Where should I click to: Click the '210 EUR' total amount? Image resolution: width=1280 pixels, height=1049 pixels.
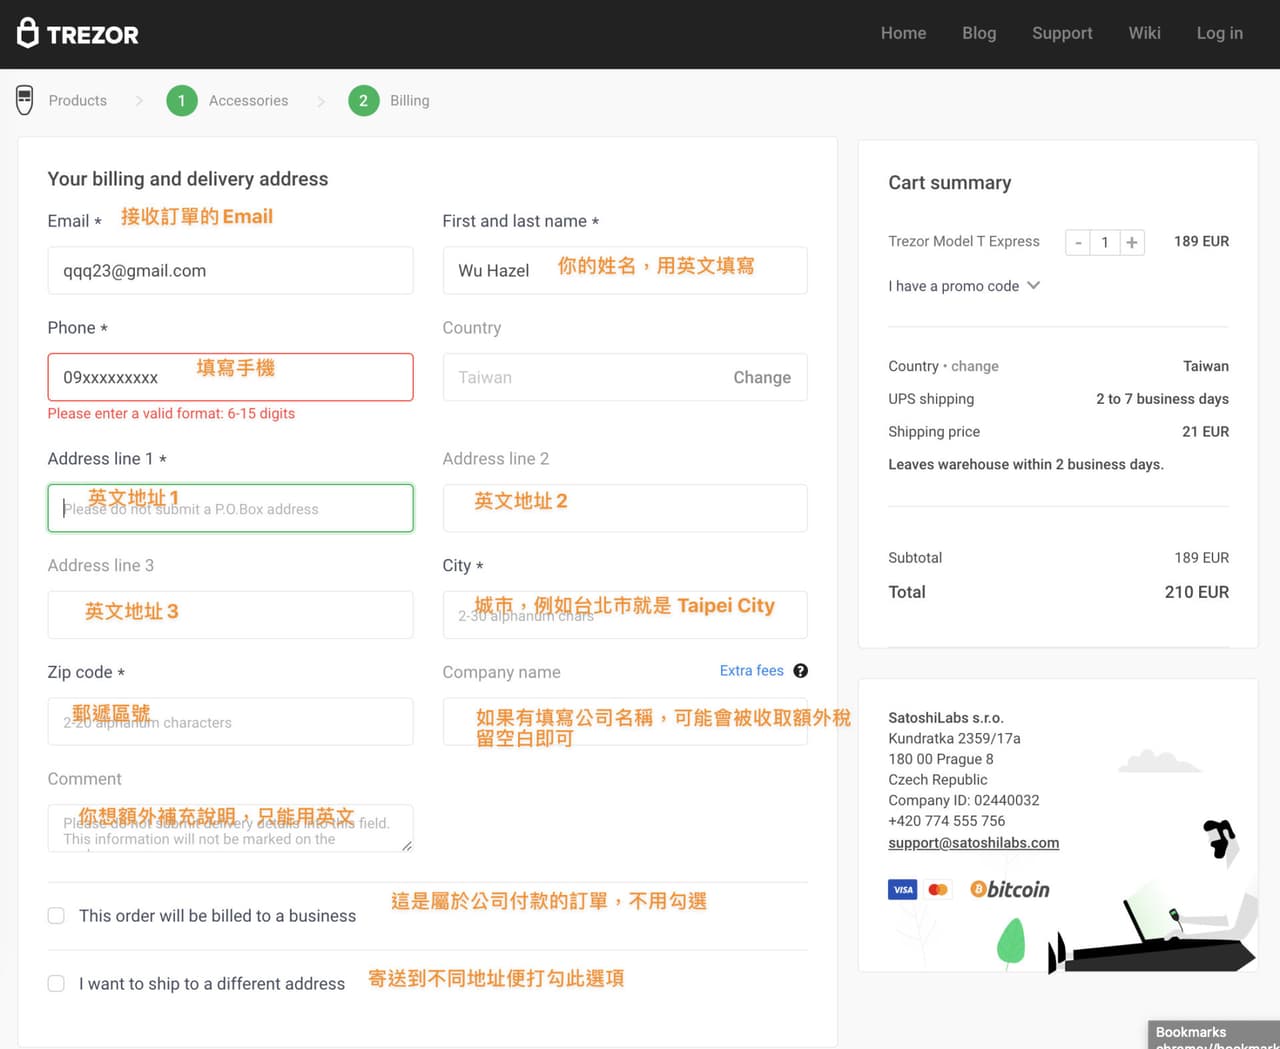tap(1197, 592)
